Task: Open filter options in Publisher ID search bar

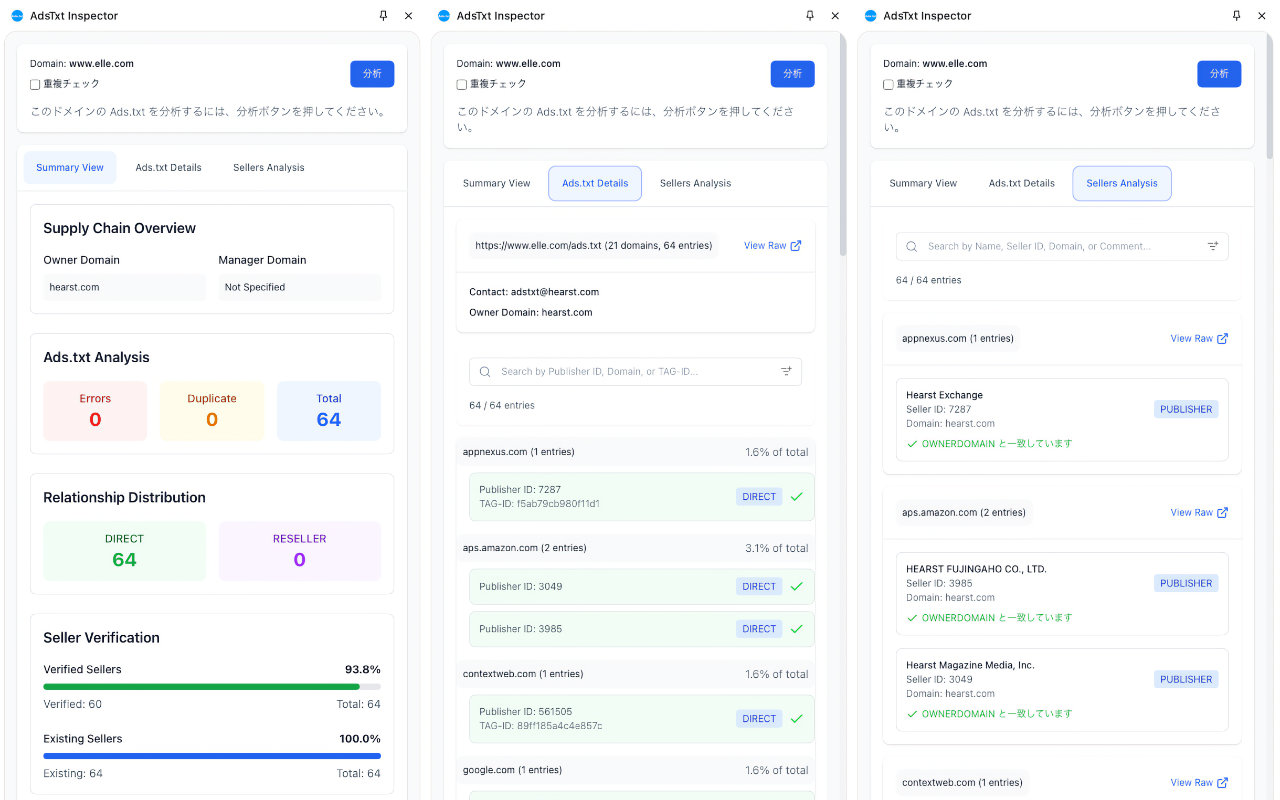Action: 786,372
